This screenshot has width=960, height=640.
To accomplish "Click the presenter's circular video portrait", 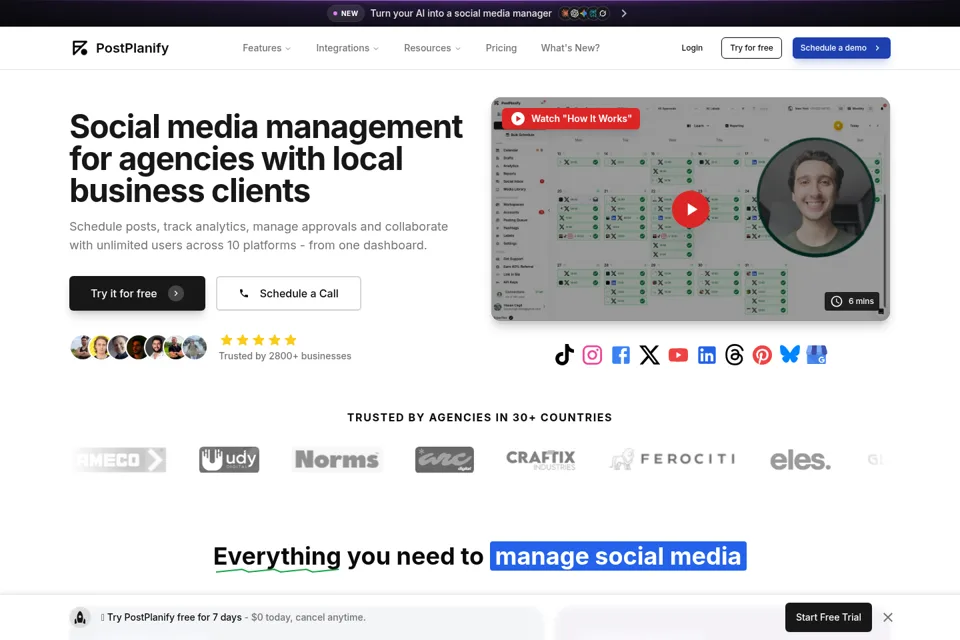I will tap(816, 197).
